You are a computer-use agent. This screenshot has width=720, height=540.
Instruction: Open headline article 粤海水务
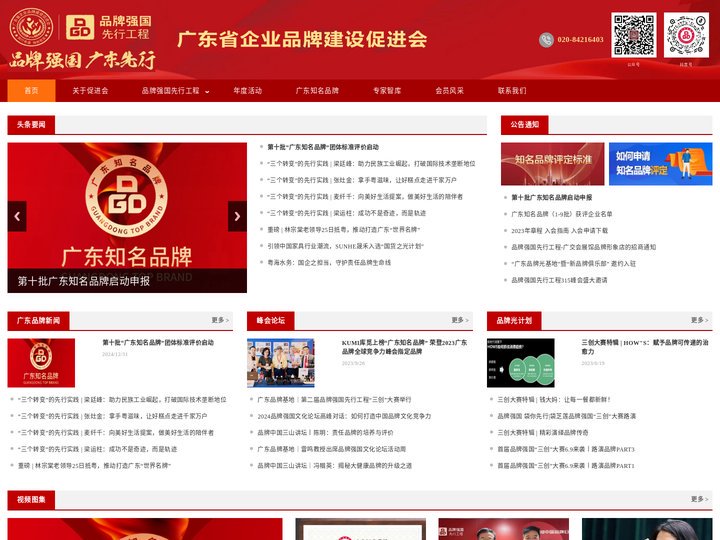329,263
